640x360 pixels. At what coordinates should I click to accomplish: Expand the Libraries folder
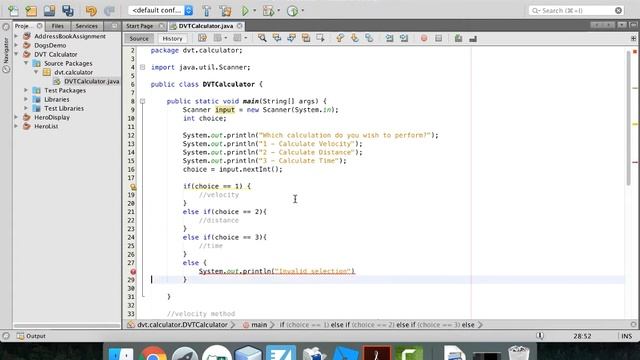[26, 99]
